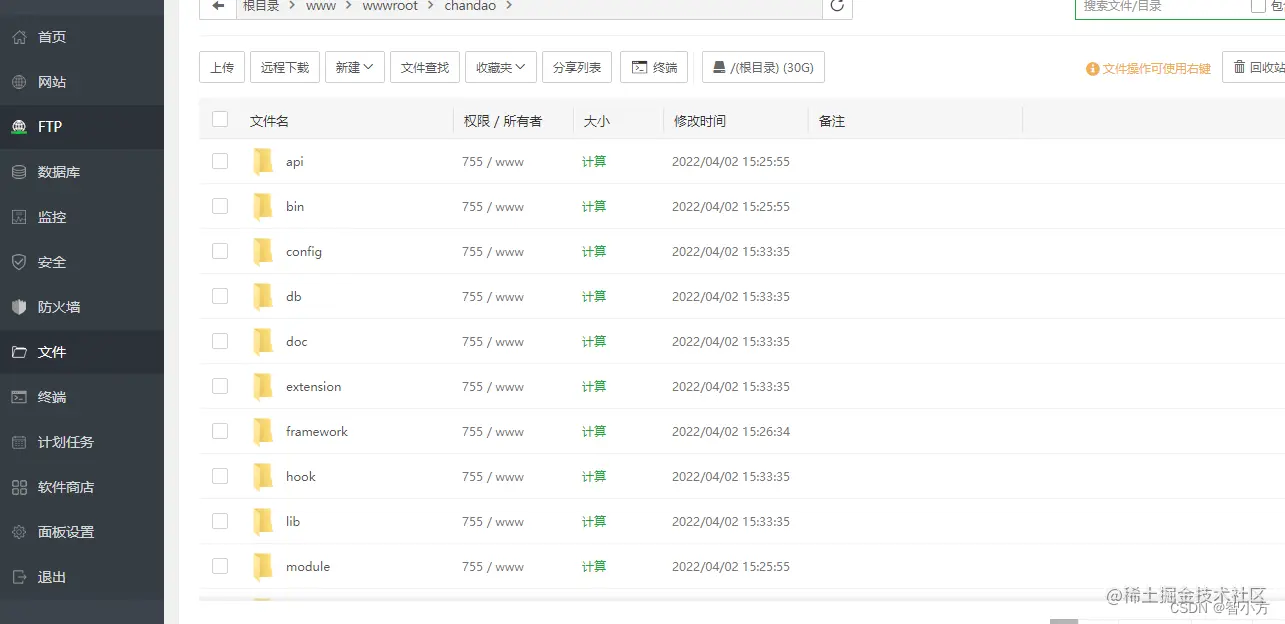Image resolution: width=1285 pixels, height=624 pixels.
Task: Tick the checkbox beside the search field
Action: (x=1258, y=6)
